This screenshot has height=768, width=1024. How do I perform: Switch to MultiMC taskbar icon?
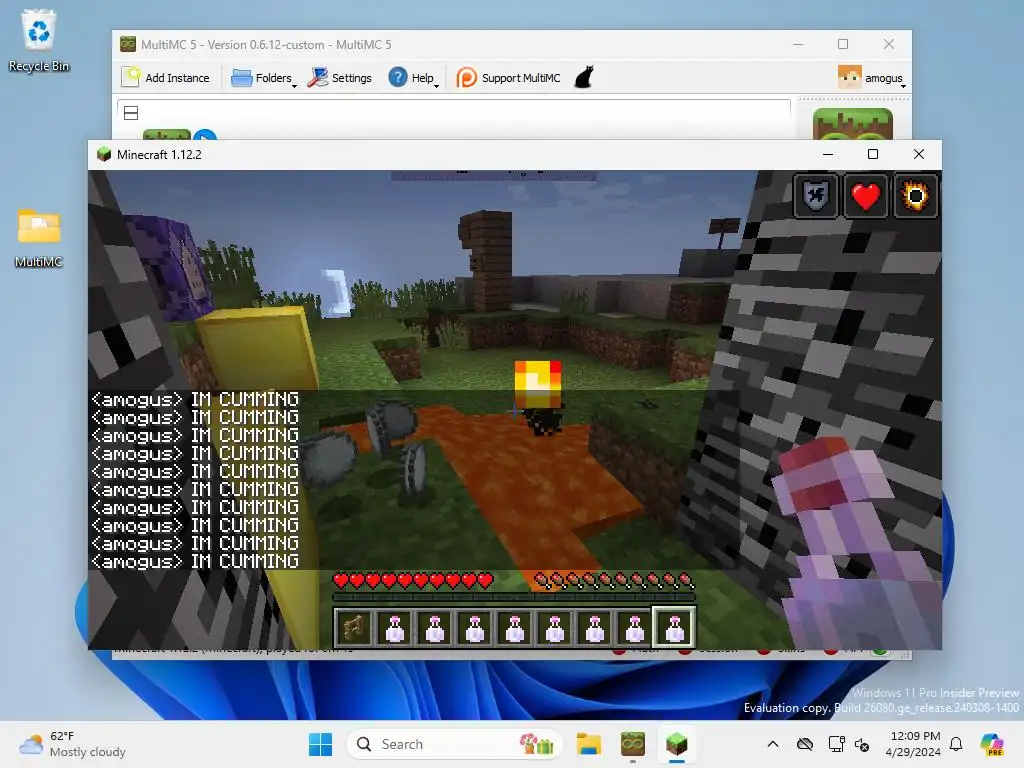click(x=632, y=744)
